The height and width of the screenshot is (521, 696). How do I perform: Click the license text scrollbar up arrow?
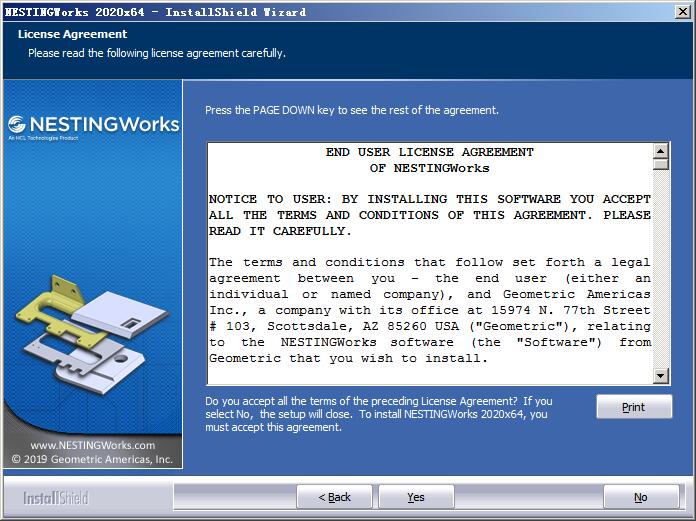[661, 151]
